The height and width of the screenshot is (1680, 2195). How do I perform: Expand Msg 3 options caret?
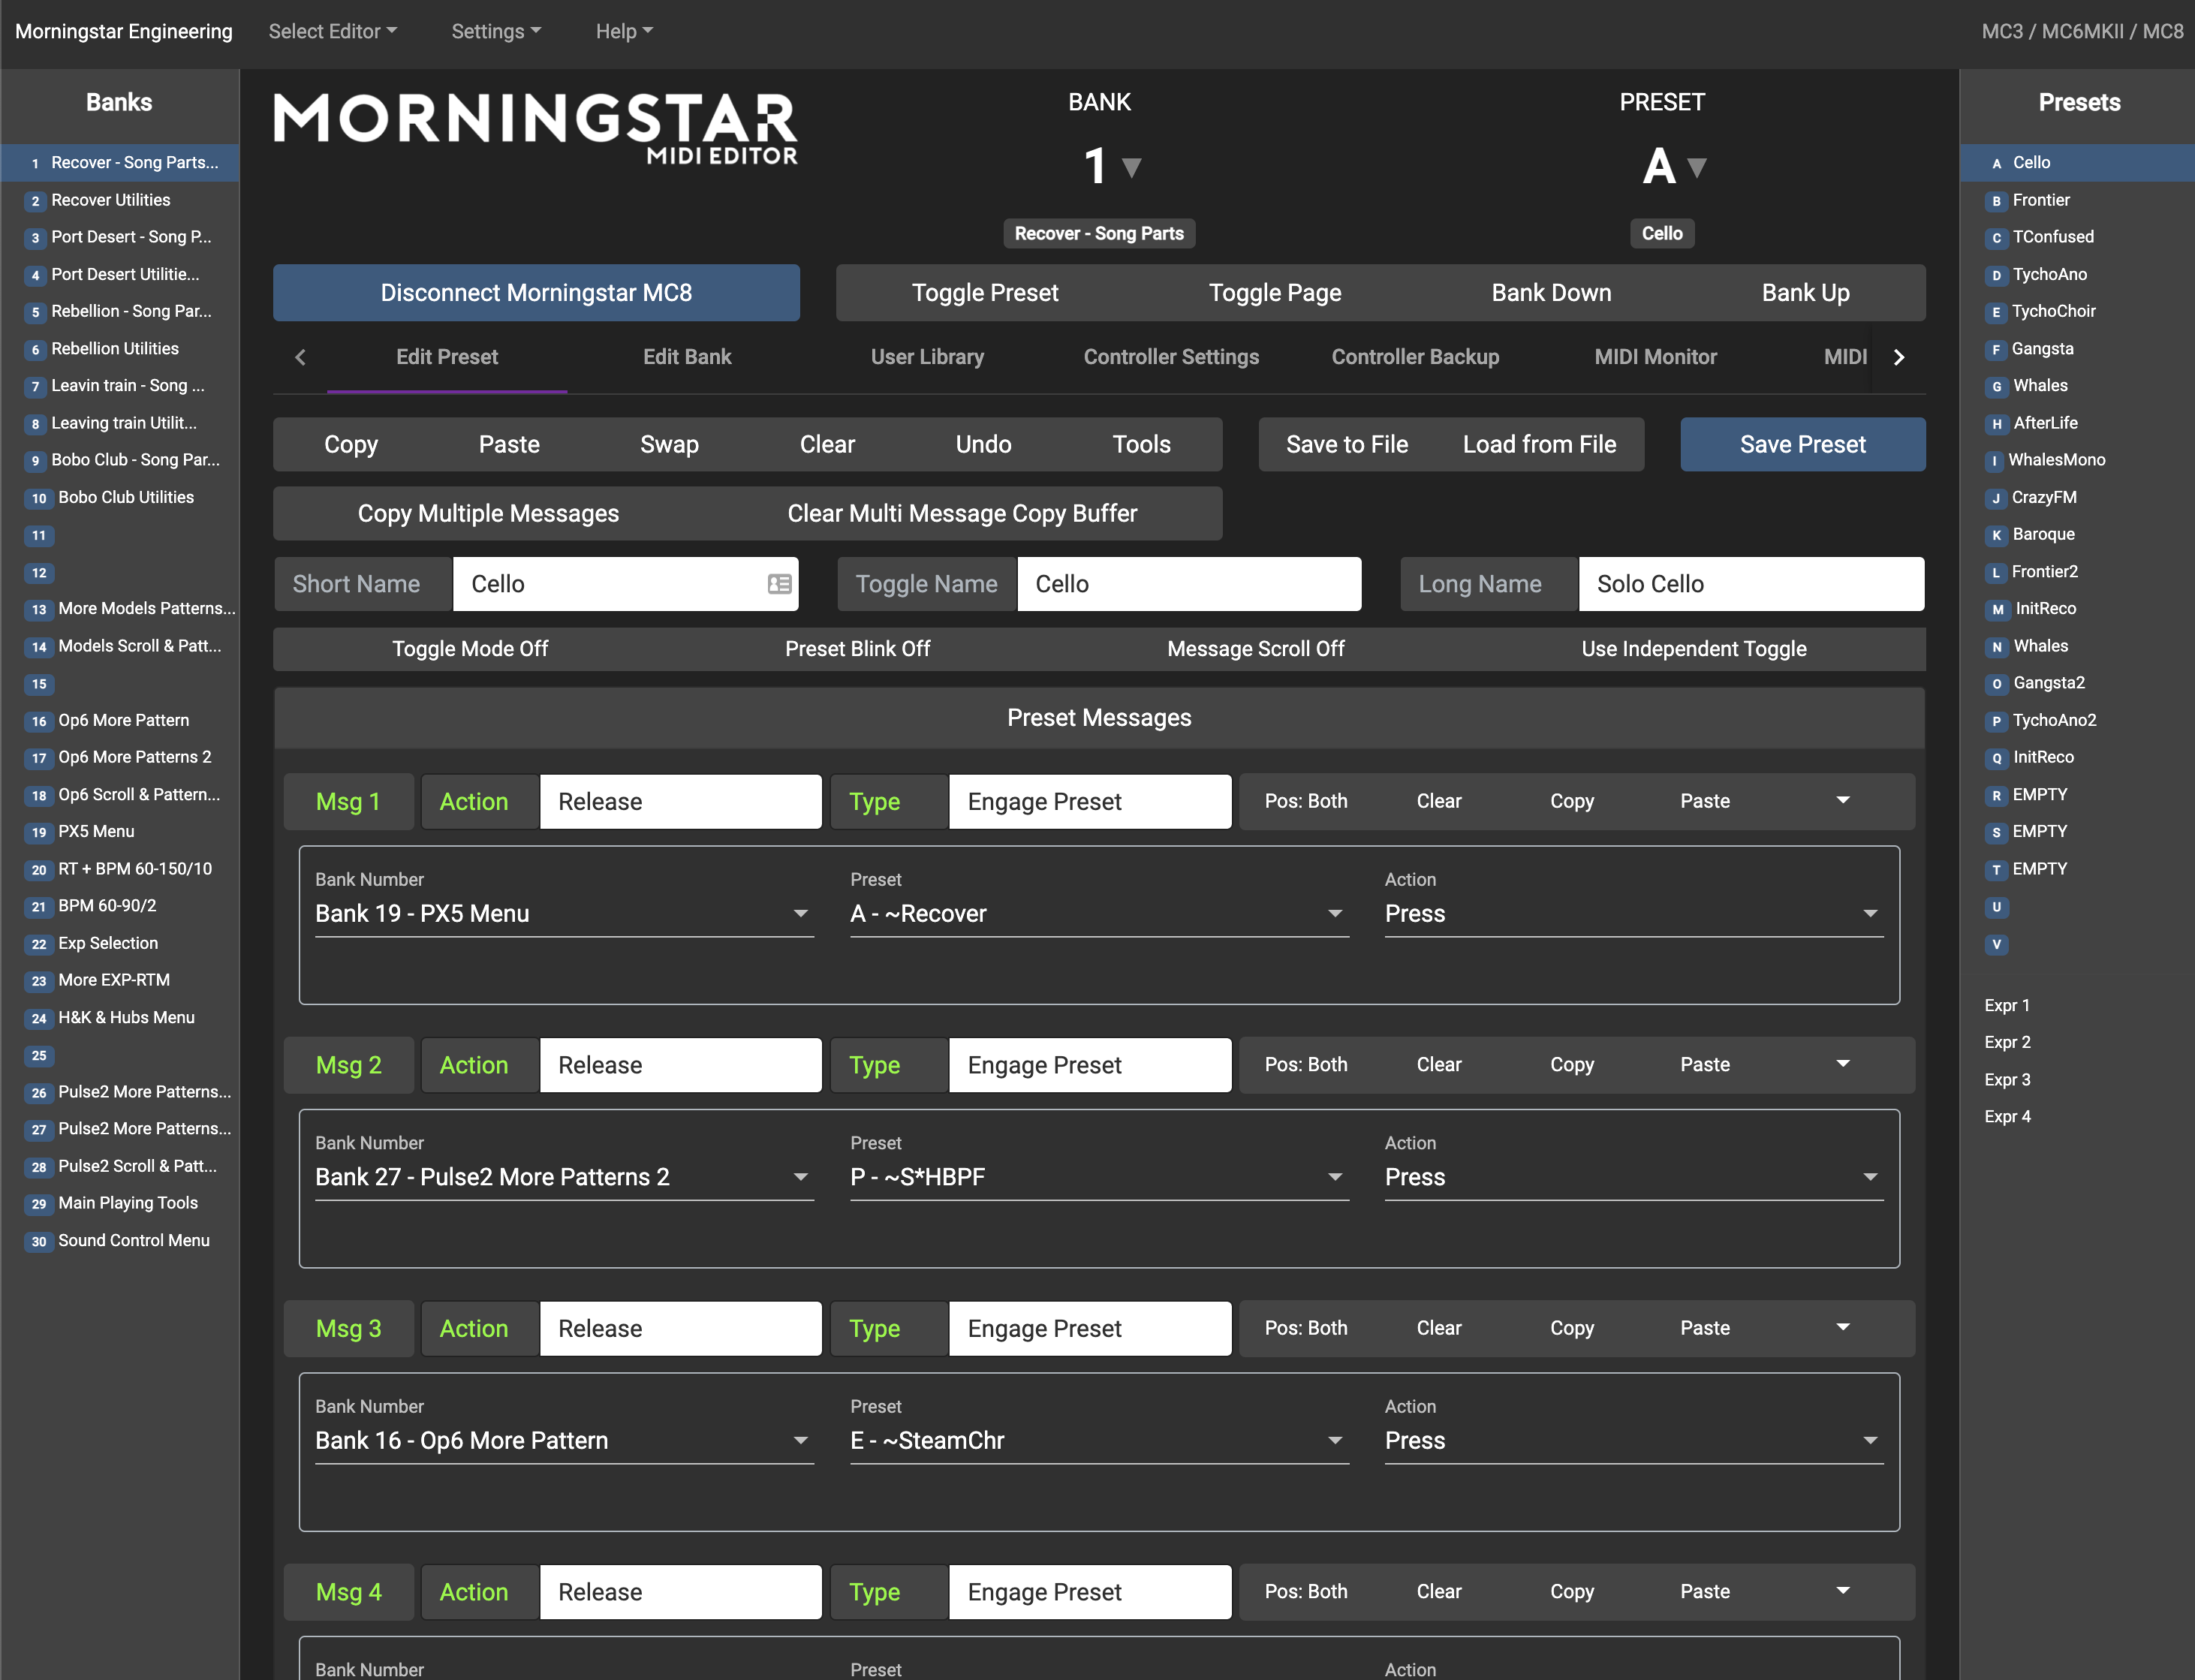click(1842, 1328)
